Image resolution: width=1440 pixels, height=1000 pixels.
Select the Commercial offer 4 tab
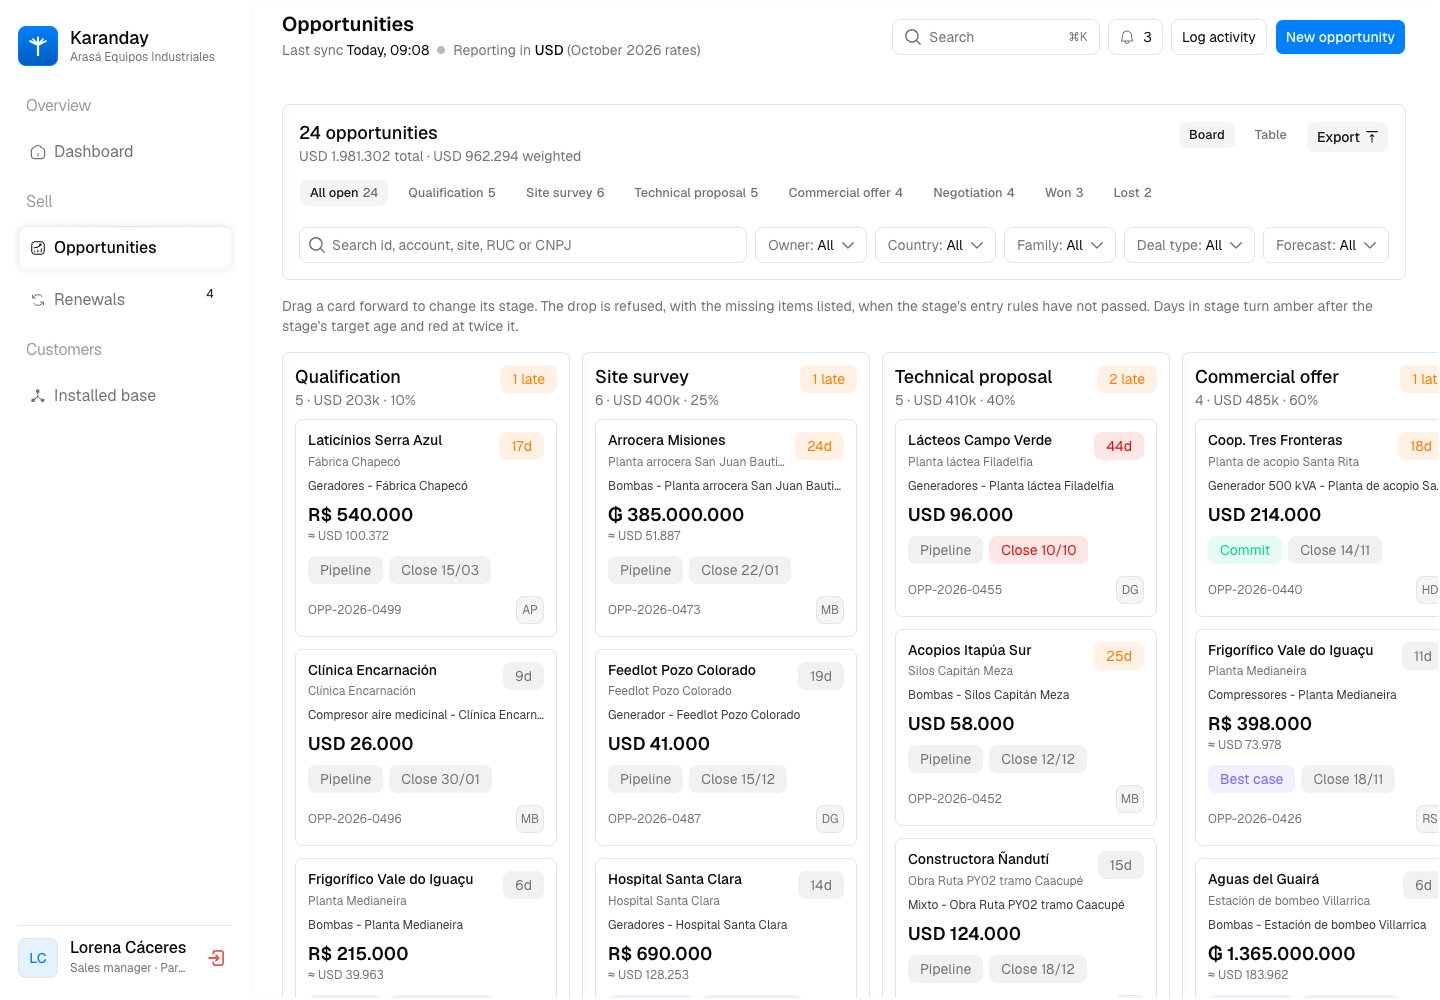tap(845, 193)
